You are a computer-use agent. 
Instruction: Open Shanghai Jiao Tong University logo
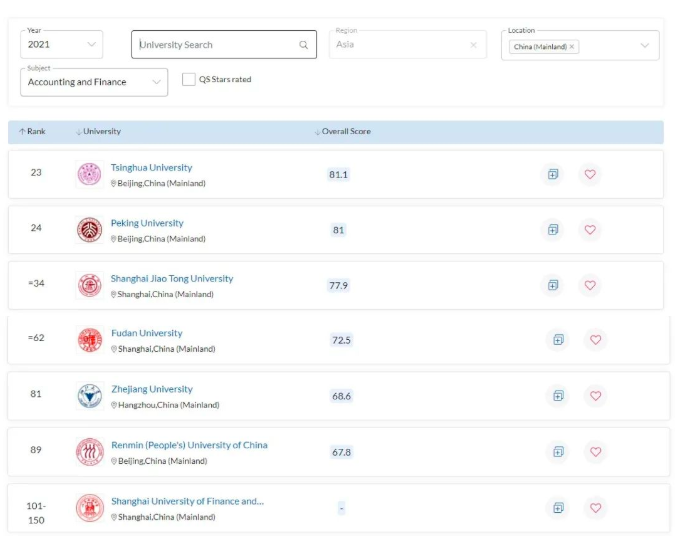click(x=89, y=285)
